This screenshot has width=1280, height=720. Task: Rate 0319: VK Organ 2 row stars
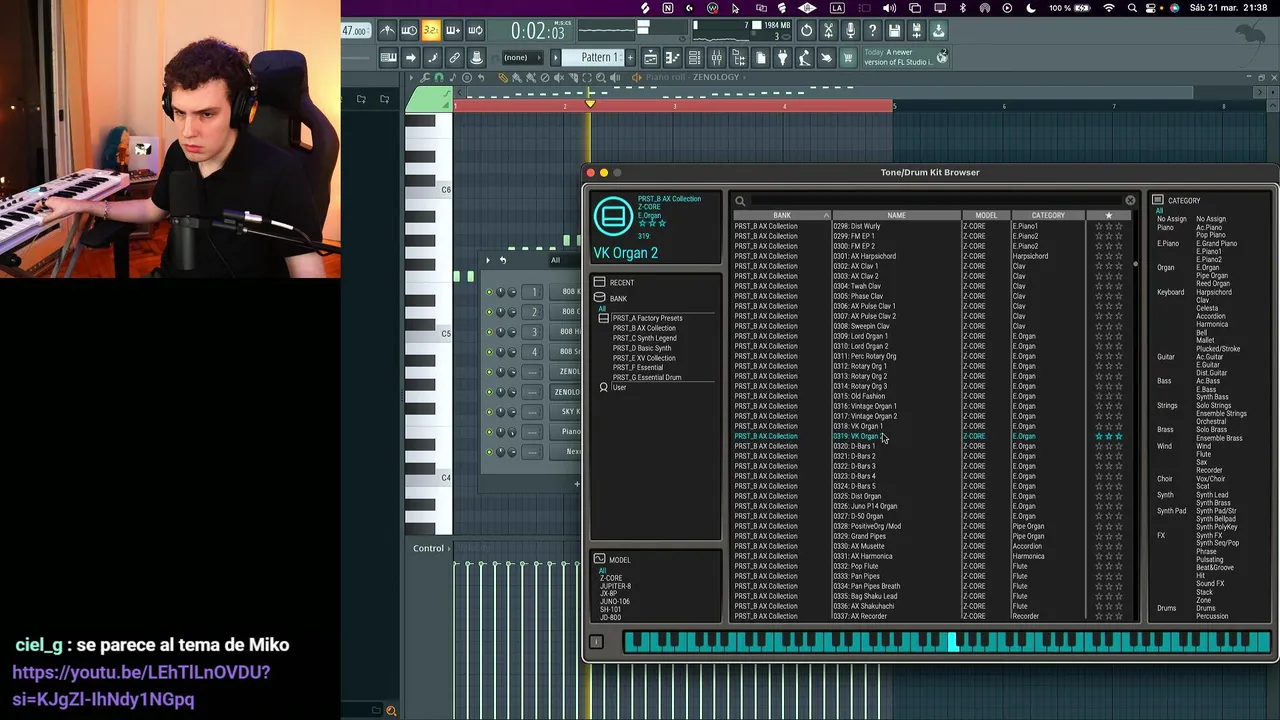(x=1108, y=436)
